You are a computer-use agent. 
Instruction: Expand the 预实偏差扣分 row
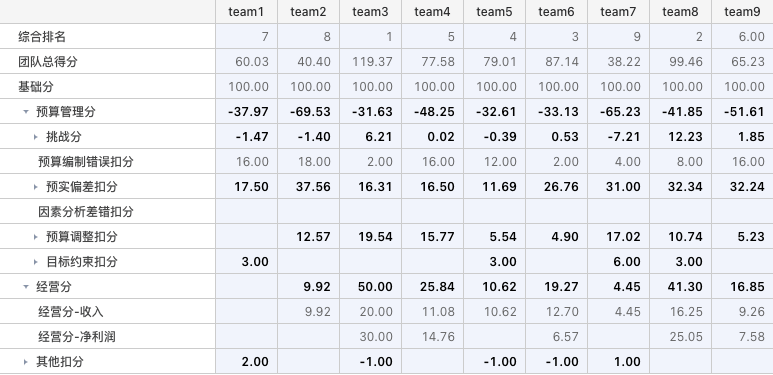click(x=35, y=187)
